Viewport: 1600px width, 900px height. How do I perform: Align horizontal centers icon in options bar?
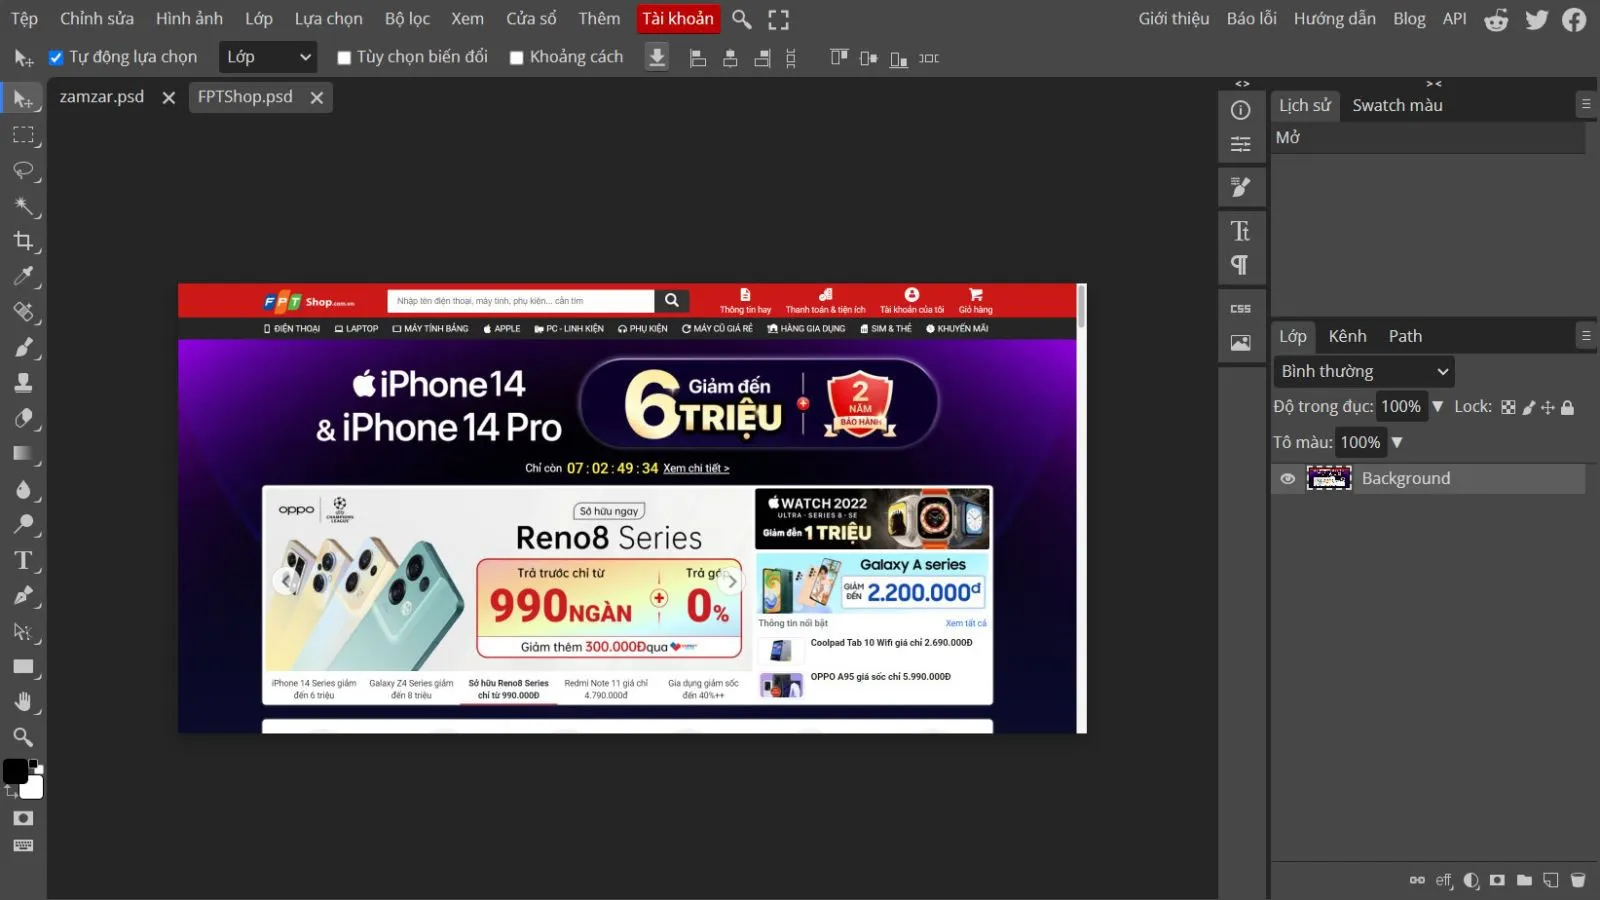click(730, 58)
